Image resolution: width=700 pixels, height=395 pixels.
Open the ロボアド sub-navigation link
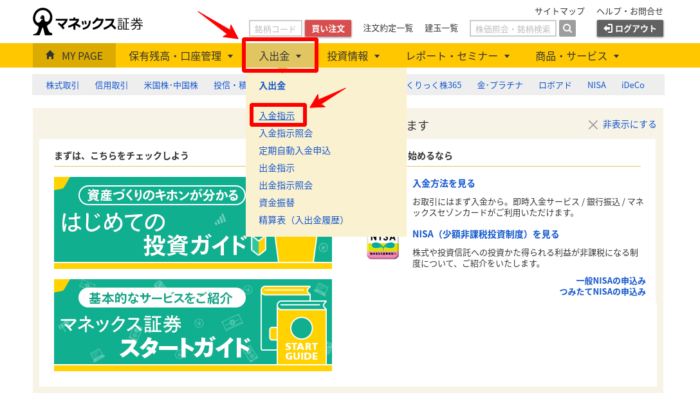554,85
